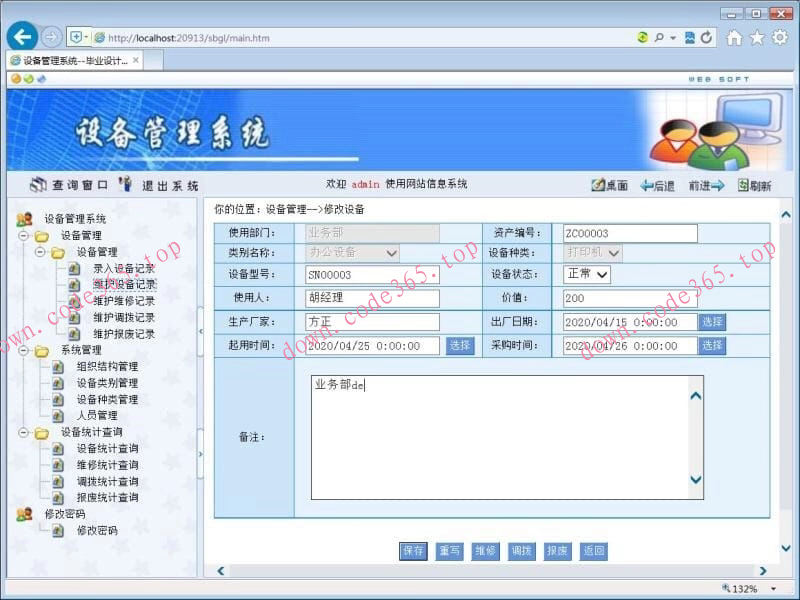Click the 保存 save button
The width and height of the screenshot is (800, 600).
pyautogui.click(x=414, y=550)
